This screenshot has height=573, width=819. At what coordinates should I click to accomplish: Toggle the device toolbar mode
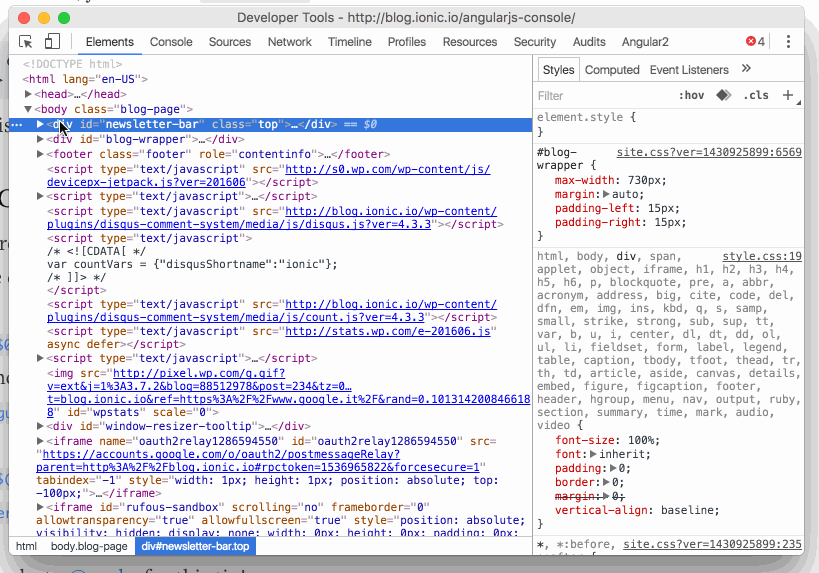[x=52, y=42]
